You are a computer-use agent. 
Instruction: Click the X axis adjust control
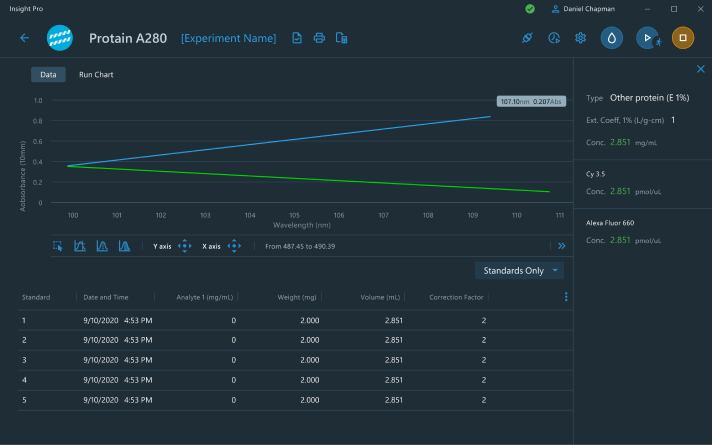[x=233, y=246]
